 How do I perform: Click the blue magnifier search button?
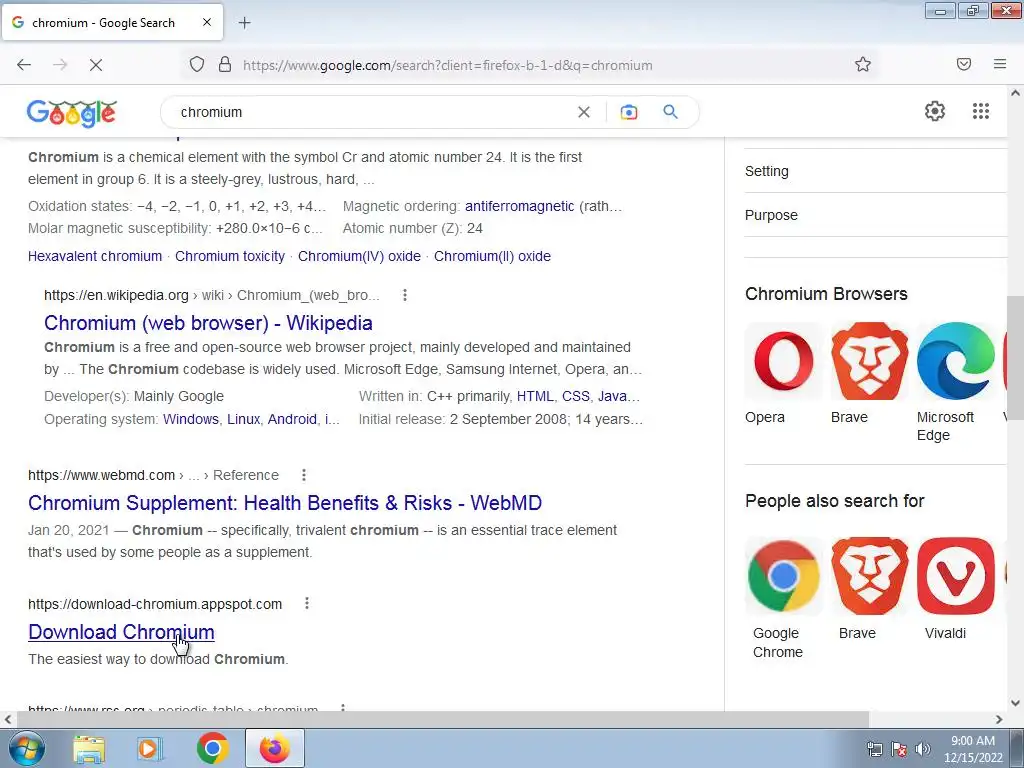coord(670,112)
